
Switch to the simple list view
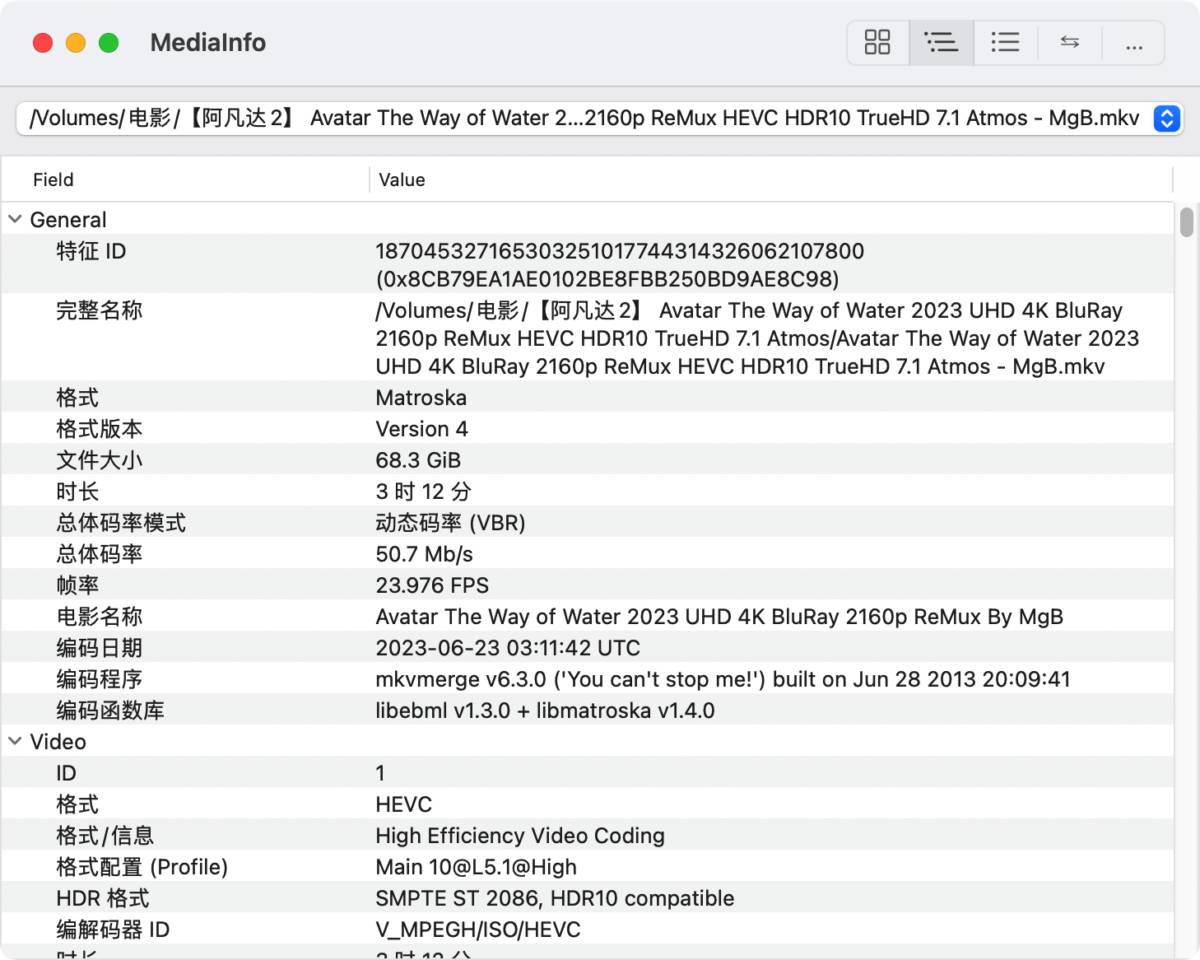1005,42
